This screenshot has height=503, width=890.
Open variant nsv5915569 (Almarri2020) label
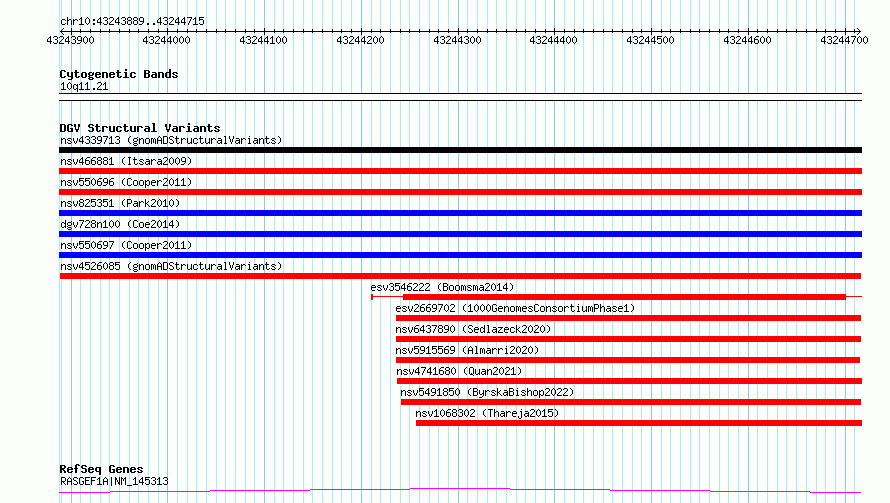point(467,350)
